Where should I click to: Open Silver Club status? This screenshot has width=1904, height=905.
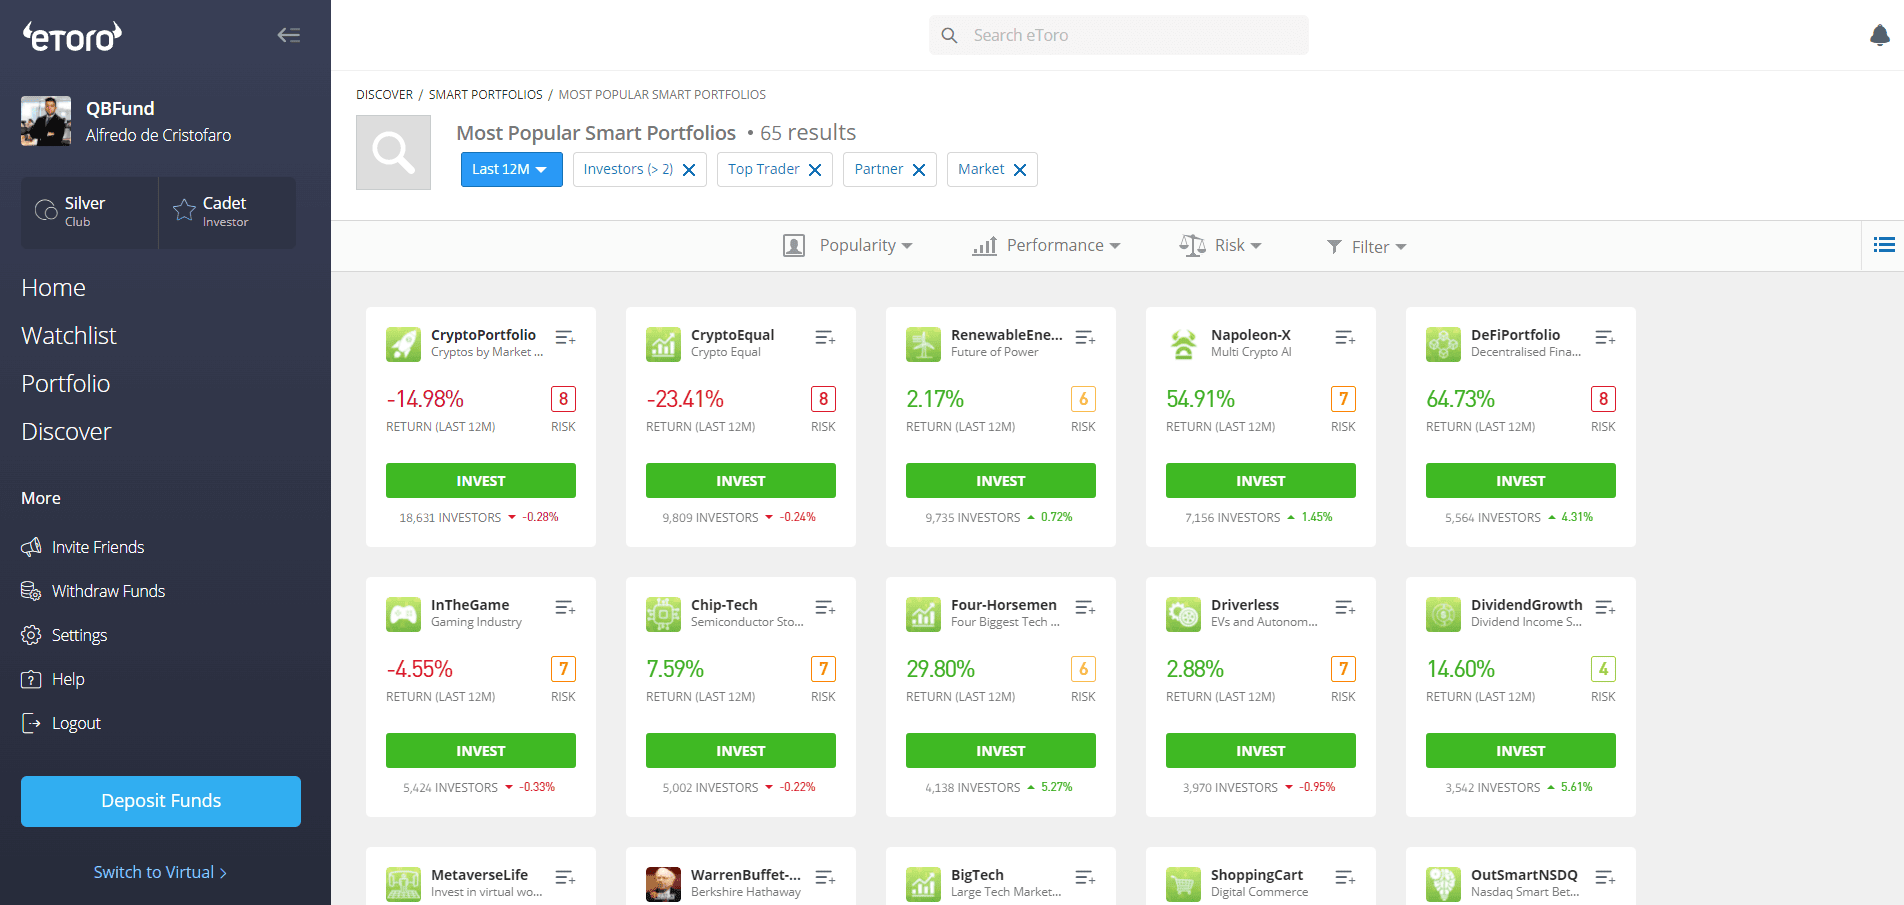[x=90, y=212]
